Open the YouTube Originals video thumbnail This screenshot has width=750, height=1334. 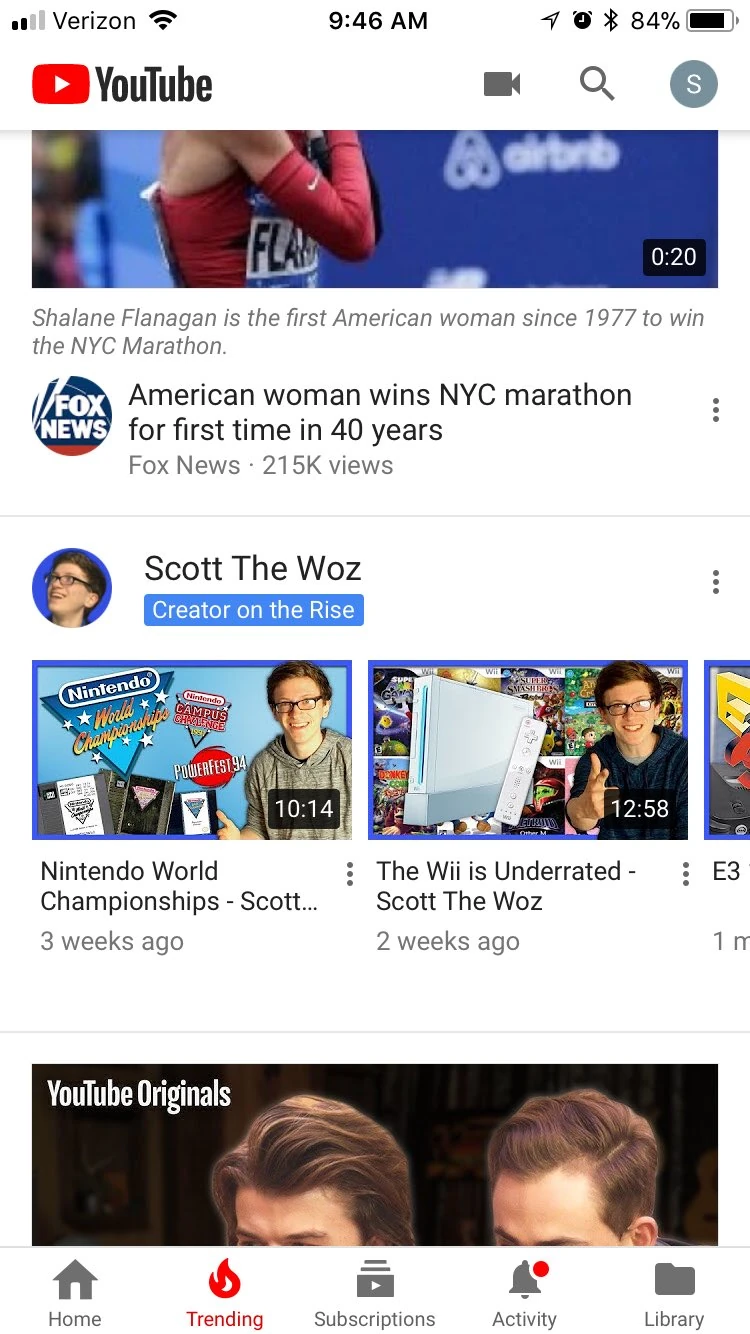pyautogui.click(x=375, y=1155)
